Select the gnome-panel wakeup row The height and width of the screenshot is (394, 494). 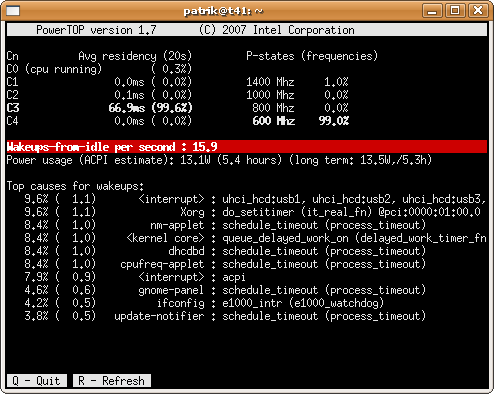coord(225,290)
